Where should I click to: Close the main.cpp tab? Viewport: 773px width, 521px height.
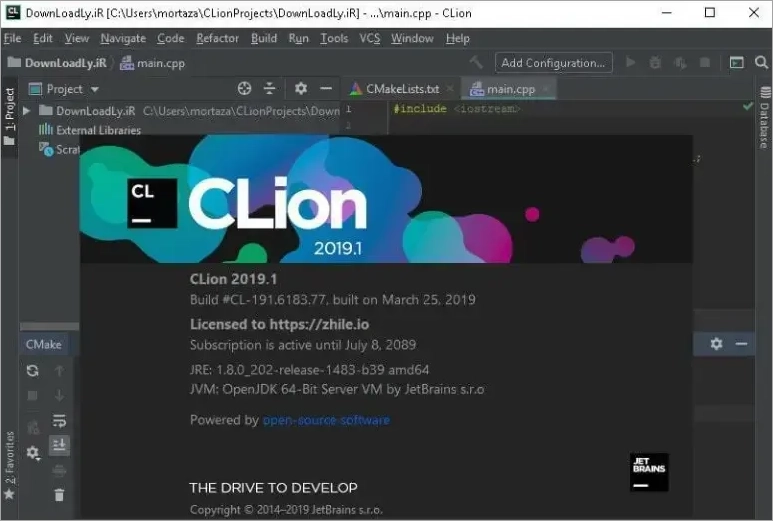pos(545,89)
